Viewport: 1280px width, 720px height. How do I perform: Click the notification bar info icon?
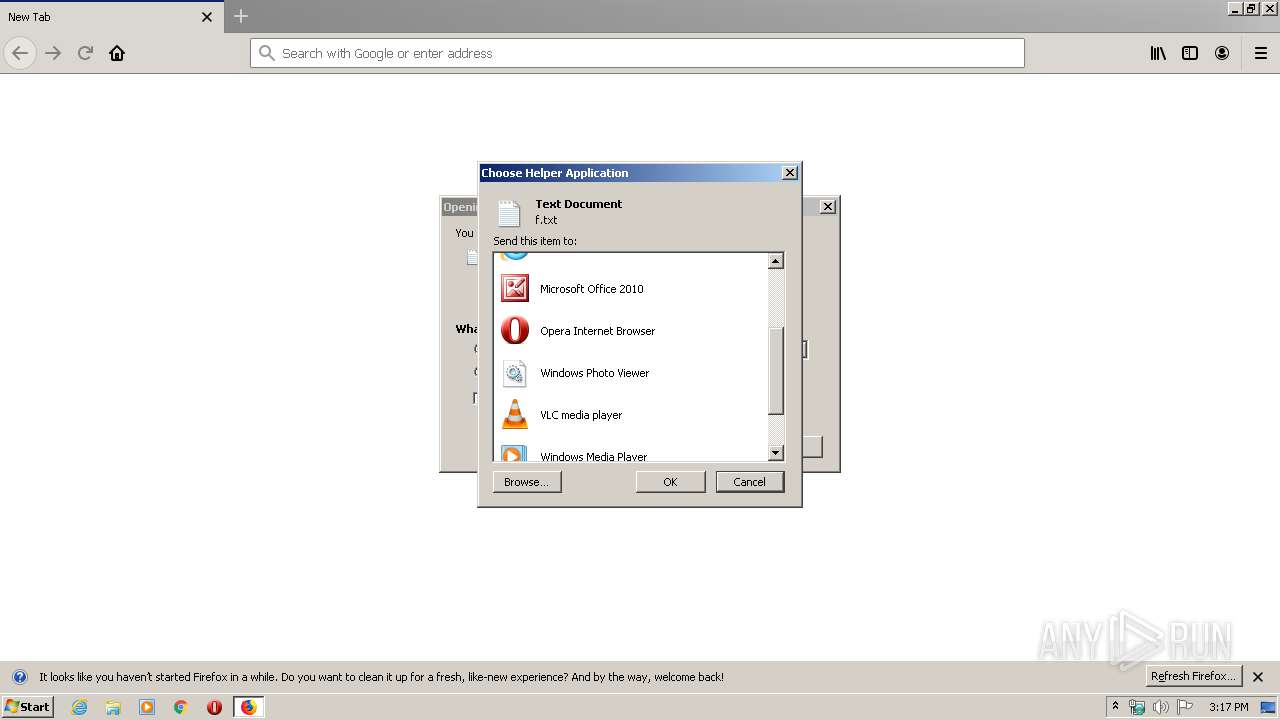point(19,677)
